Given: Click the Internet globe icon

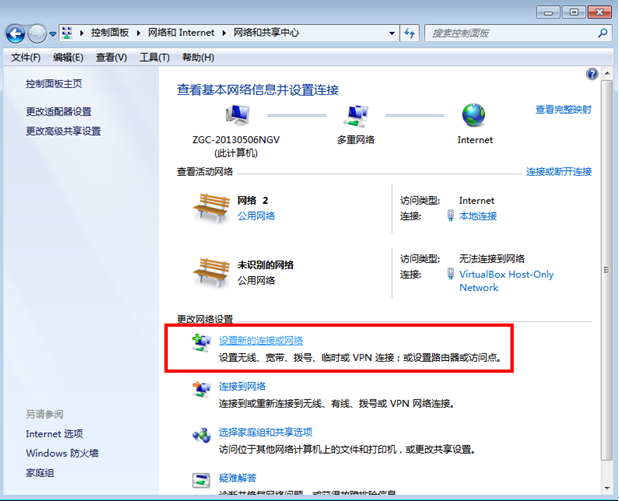Looking at the screenshot, I should [475, 114].
